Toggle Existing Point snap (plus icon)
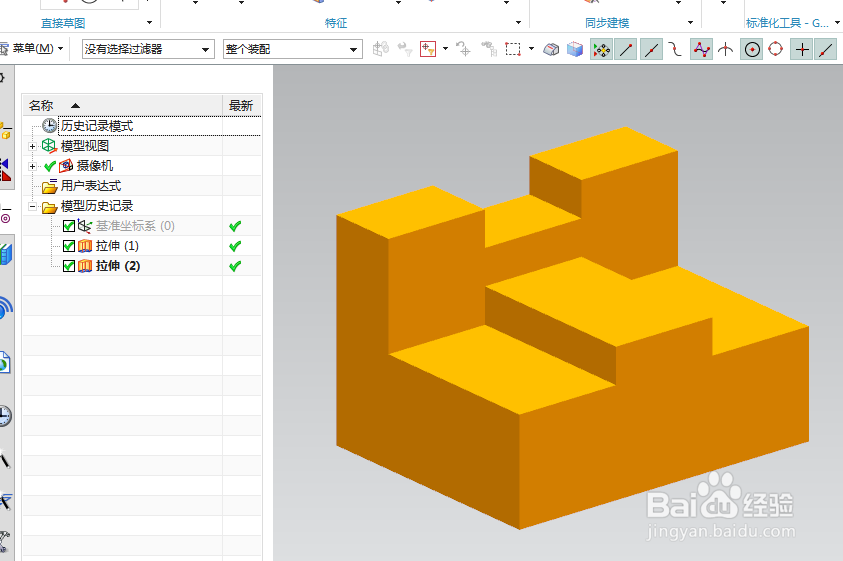The height and width of the screenshot is (561, 843). pyautogui.click(x=802, y=49)
